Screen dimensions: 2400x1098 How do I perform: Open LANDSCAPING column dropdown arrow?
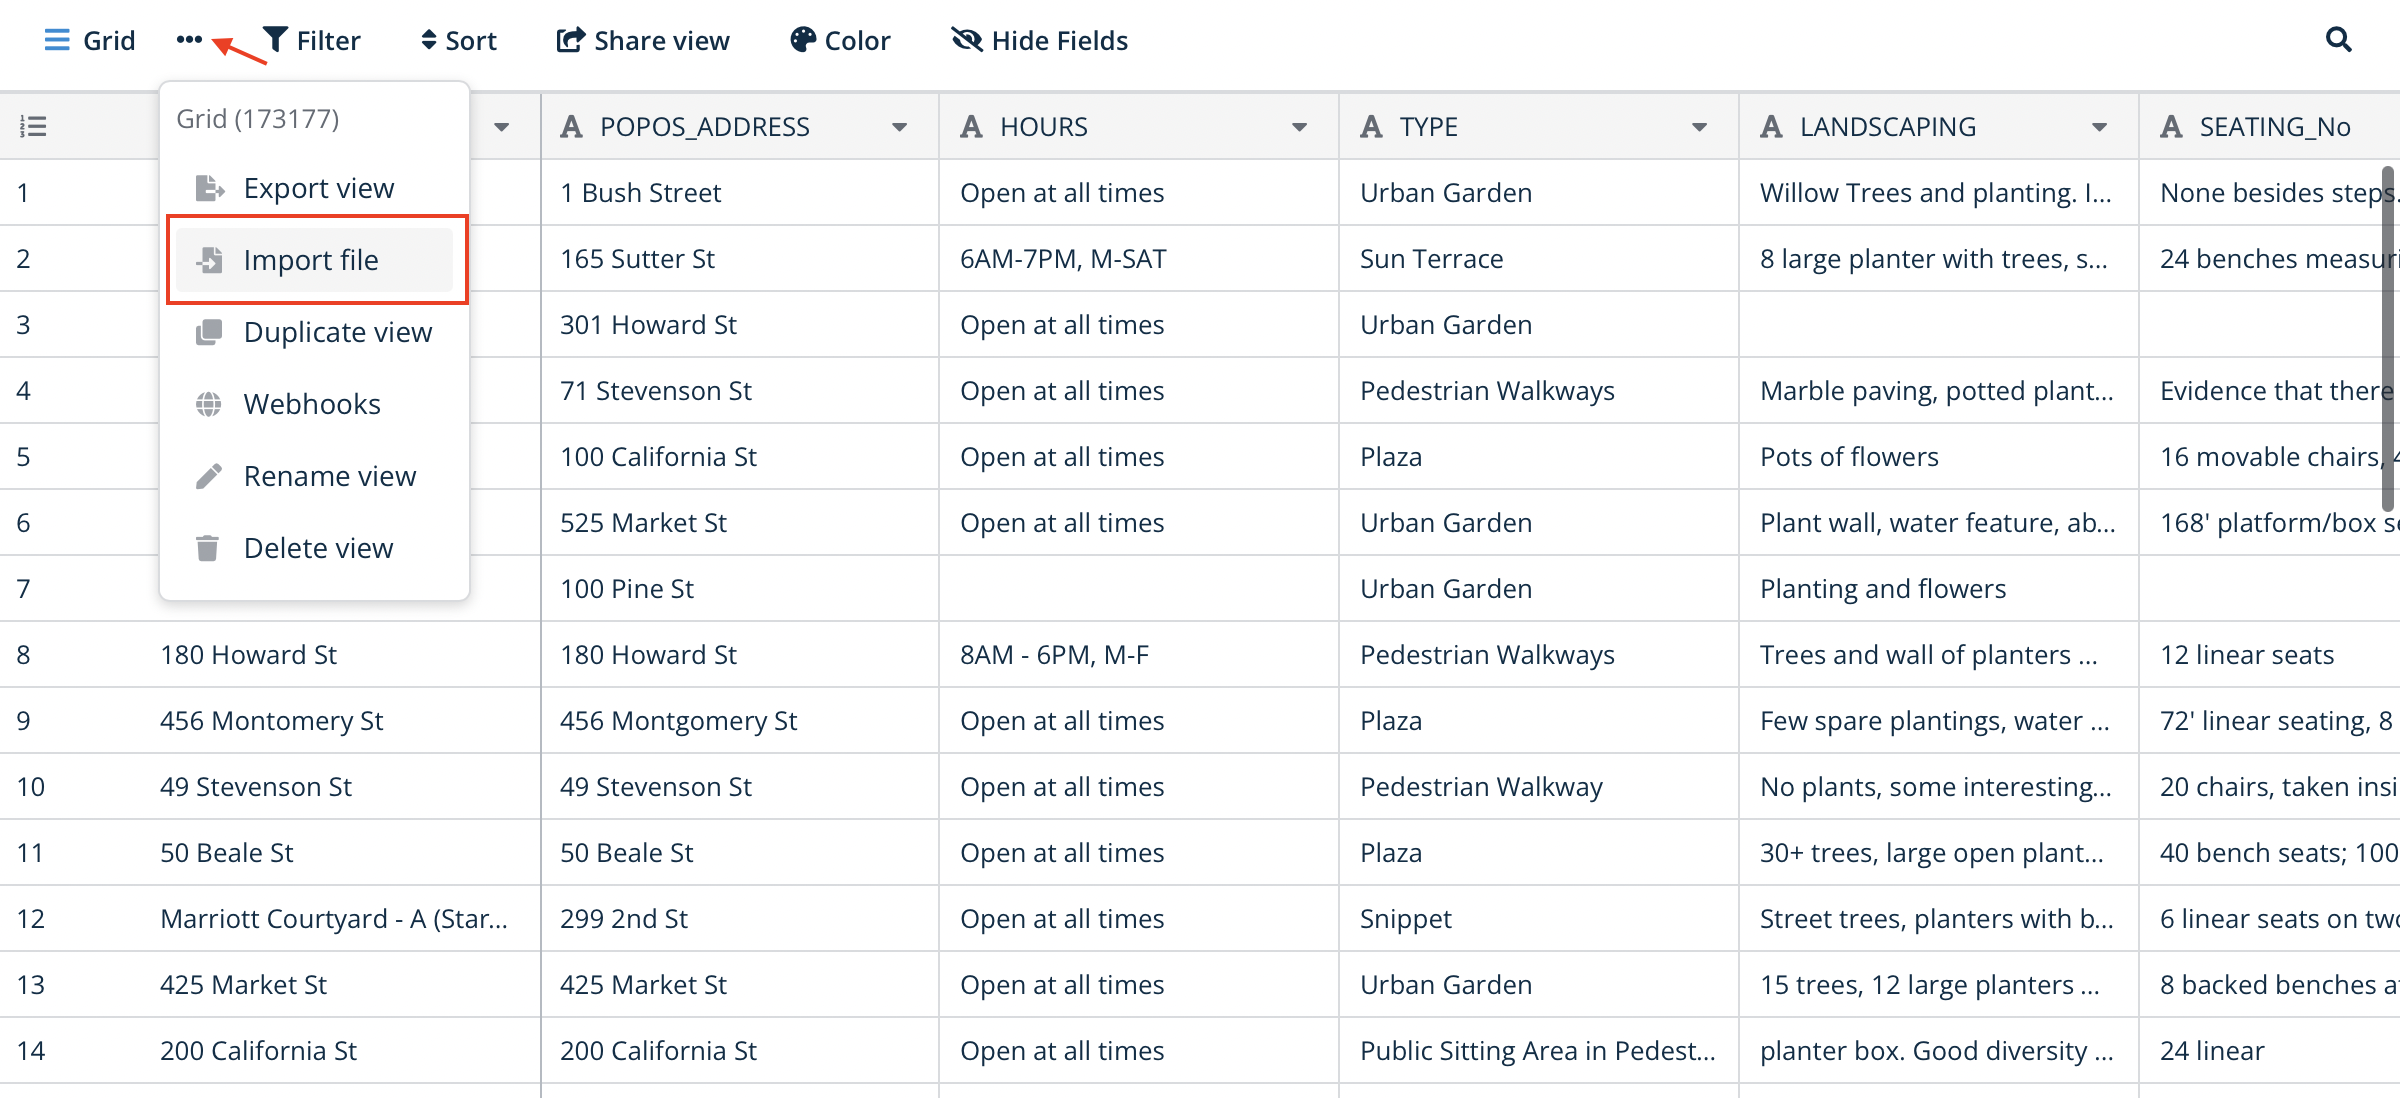(2099, 127)
